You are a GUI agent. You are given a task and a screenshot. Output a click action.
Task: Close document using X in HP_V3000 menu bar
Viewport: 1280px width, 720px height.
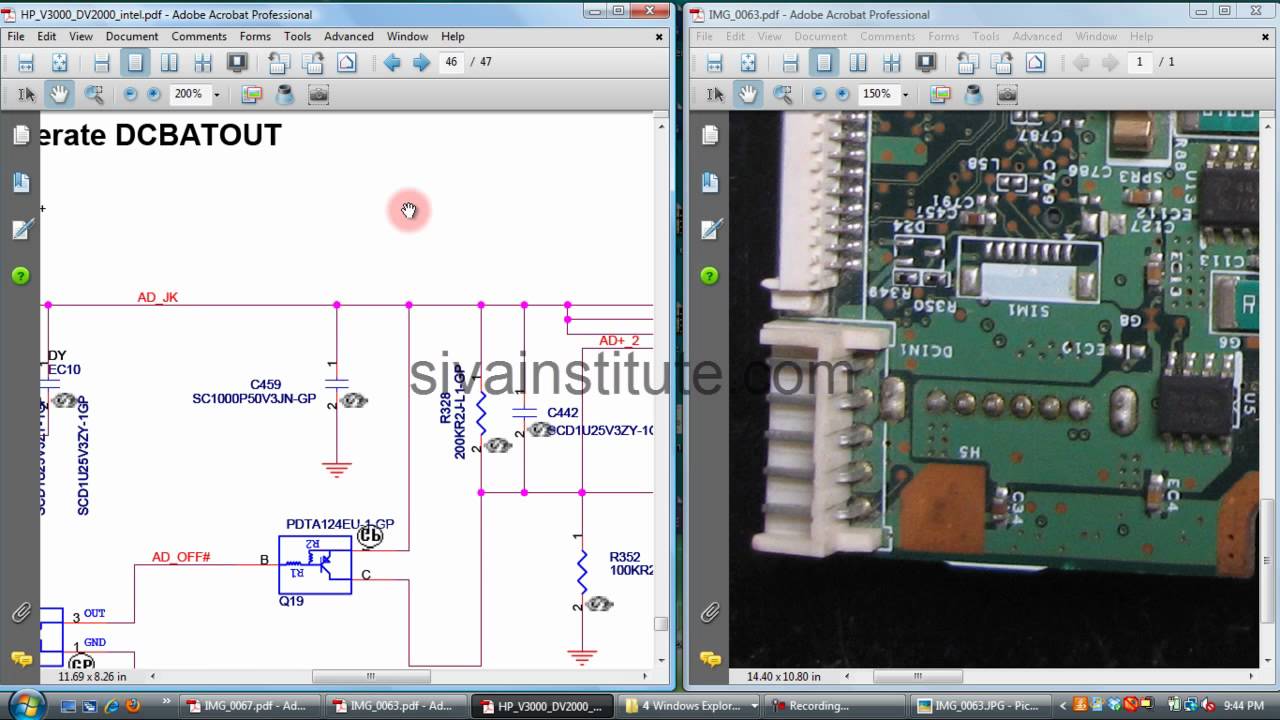659,36
